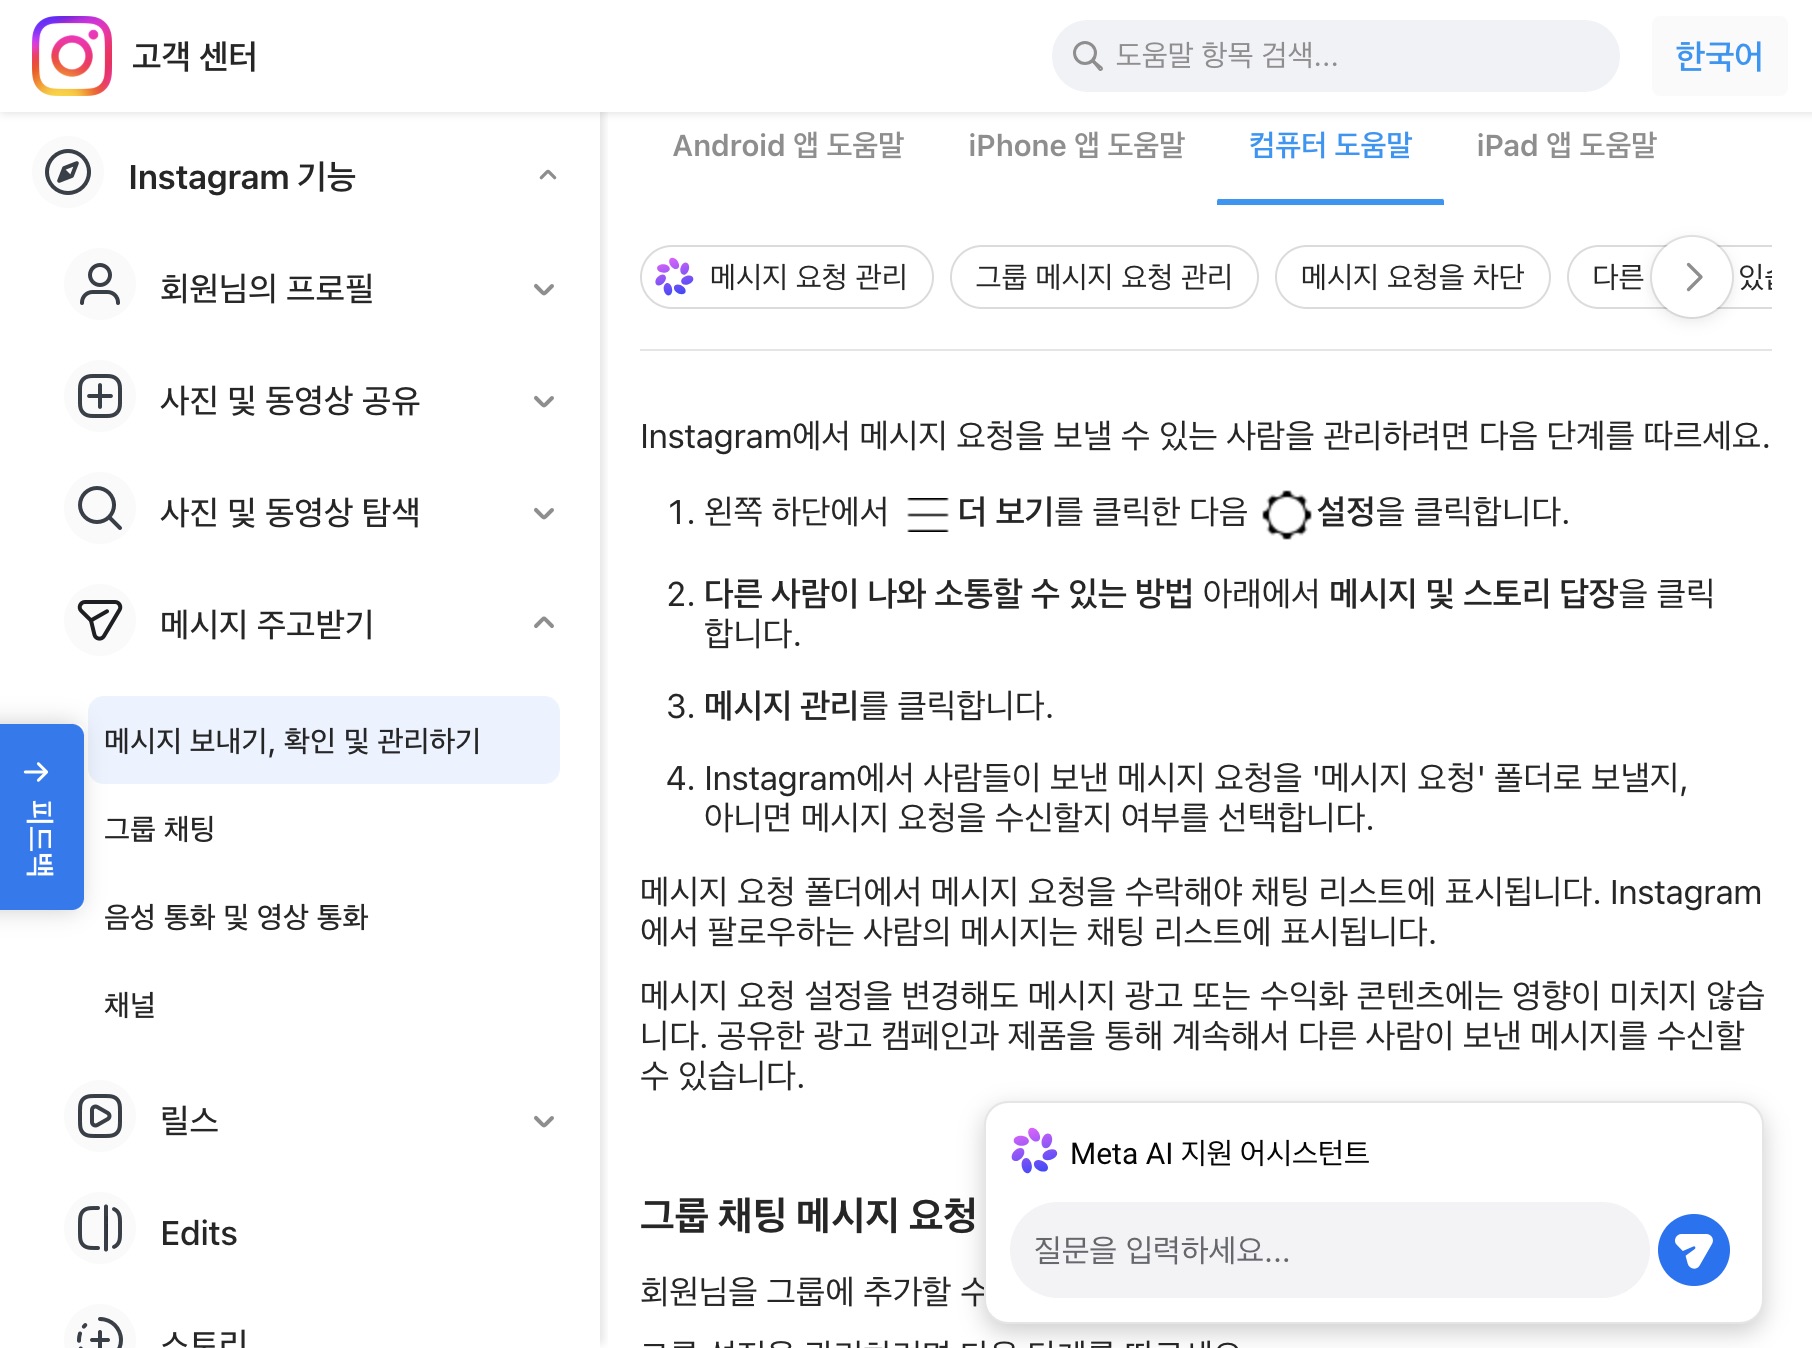Viewport: 1812px width, 1348px height.
Task: Click the Meta AI 지원 어시스턴트 title
Action: [x=1219, y=1153]
